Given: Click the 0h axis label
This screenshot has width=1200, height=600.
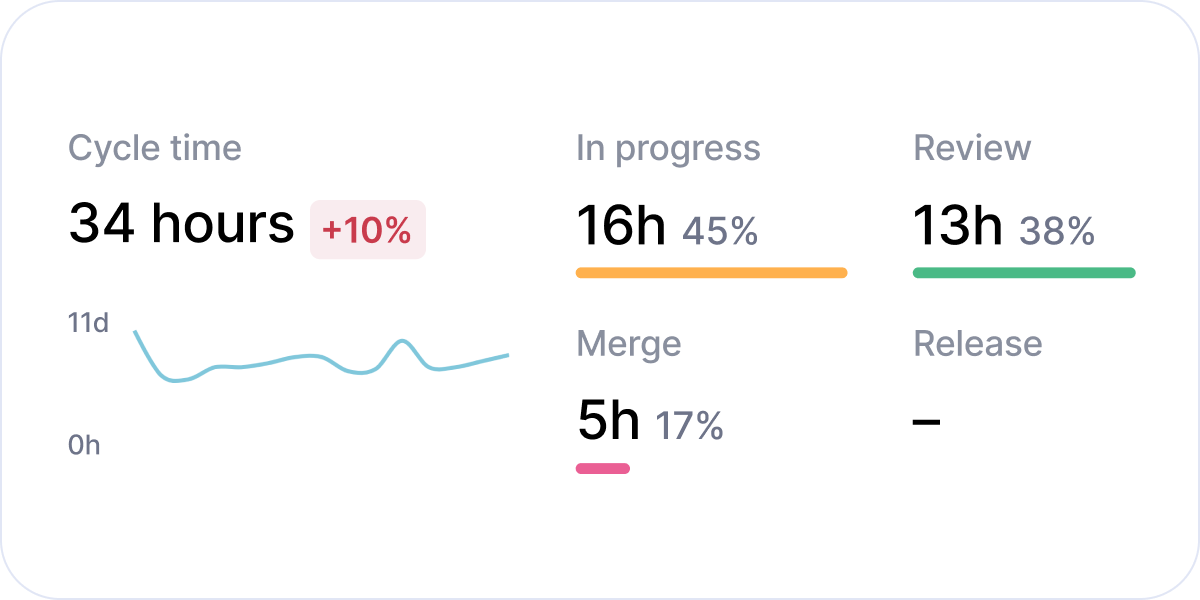Looking at the screenshot, I should 84,446.
